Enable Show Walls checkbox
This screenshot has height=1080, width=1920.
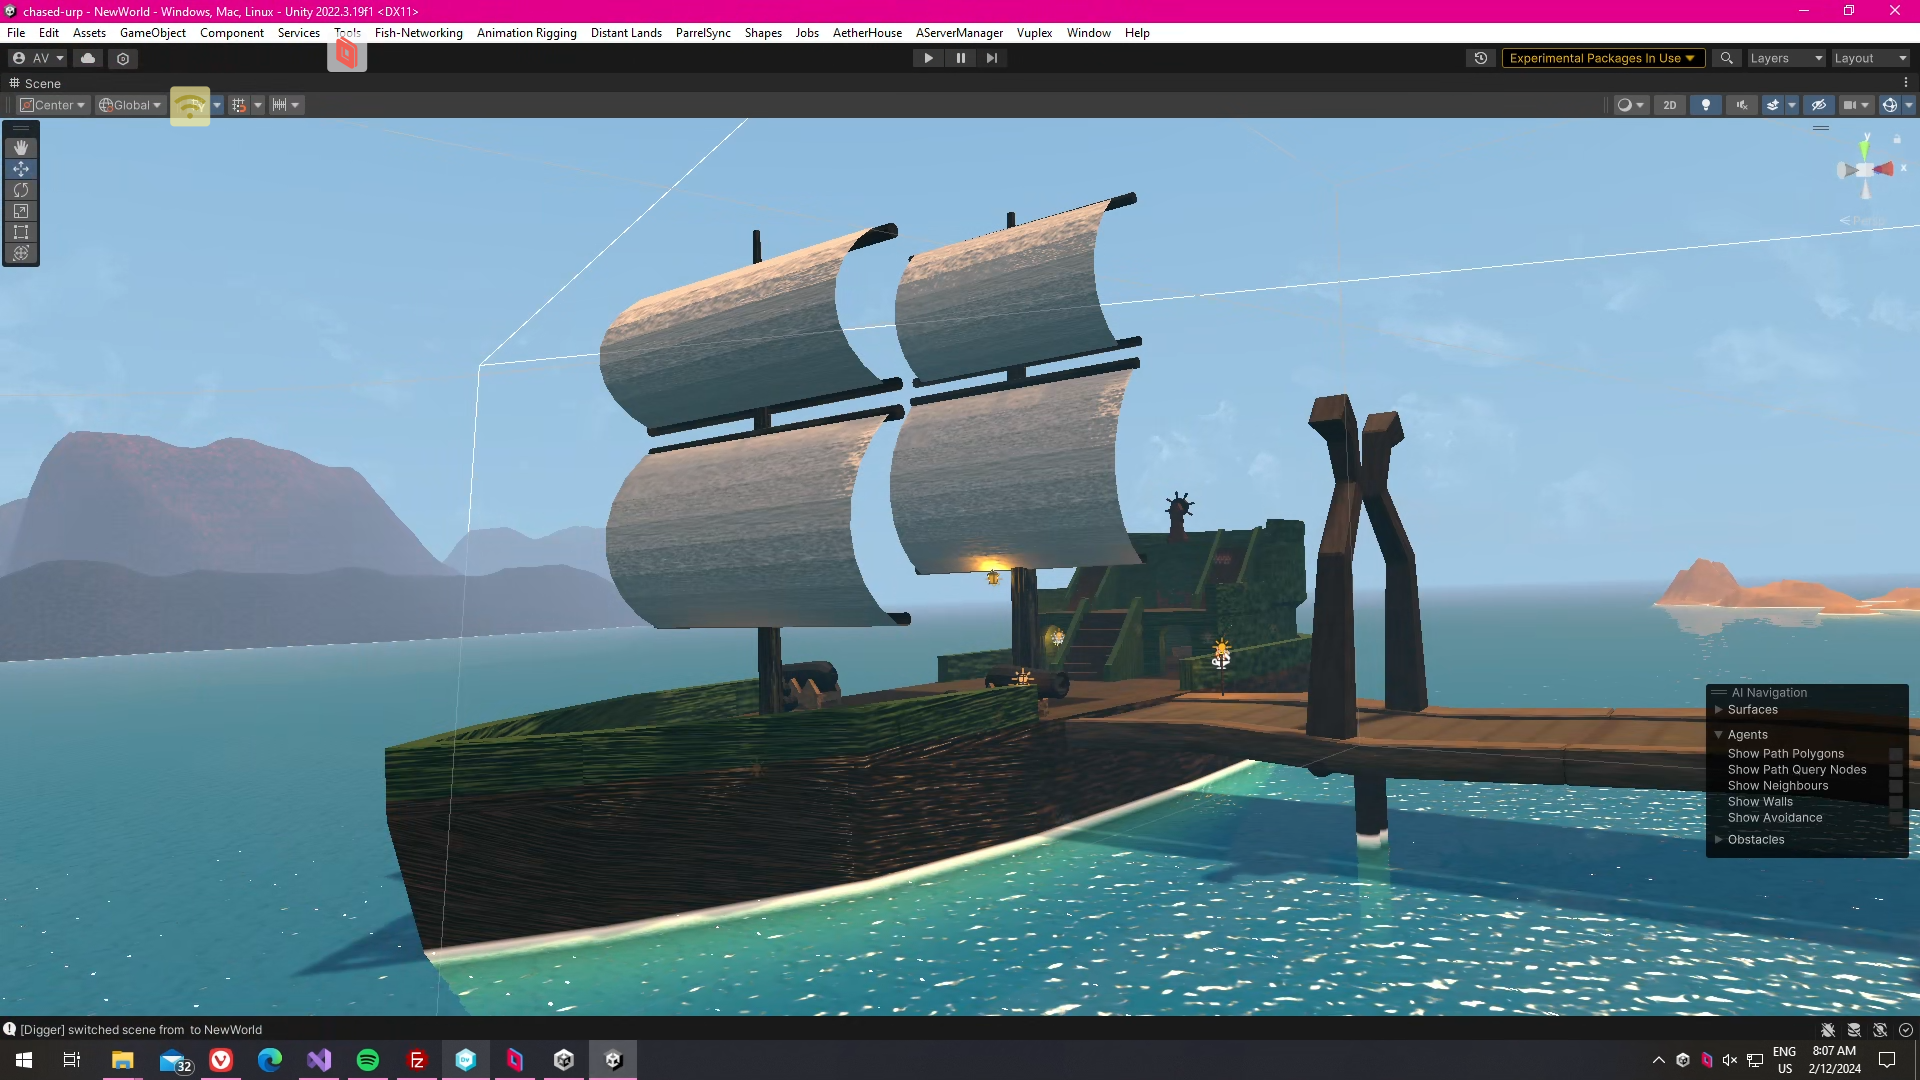(x=1895, y=802)
